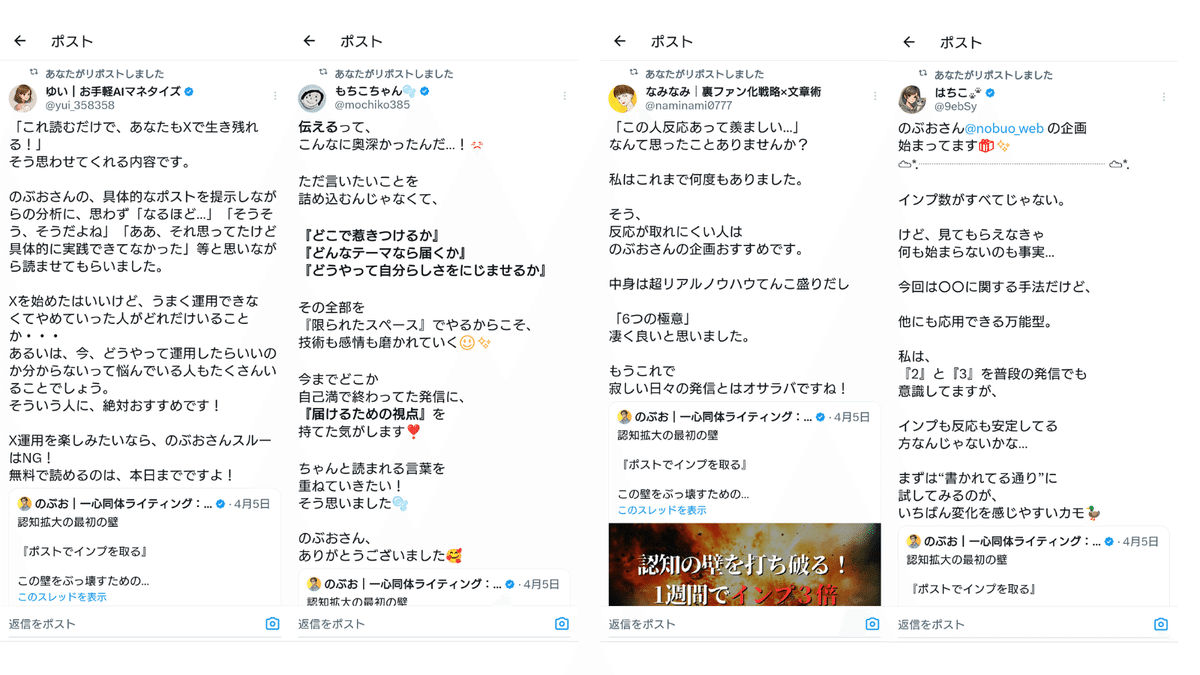Viewport: 1200px width, 675px height.
Task: Tap the back arrow above Mochiko's post
Action: point(309,41)
